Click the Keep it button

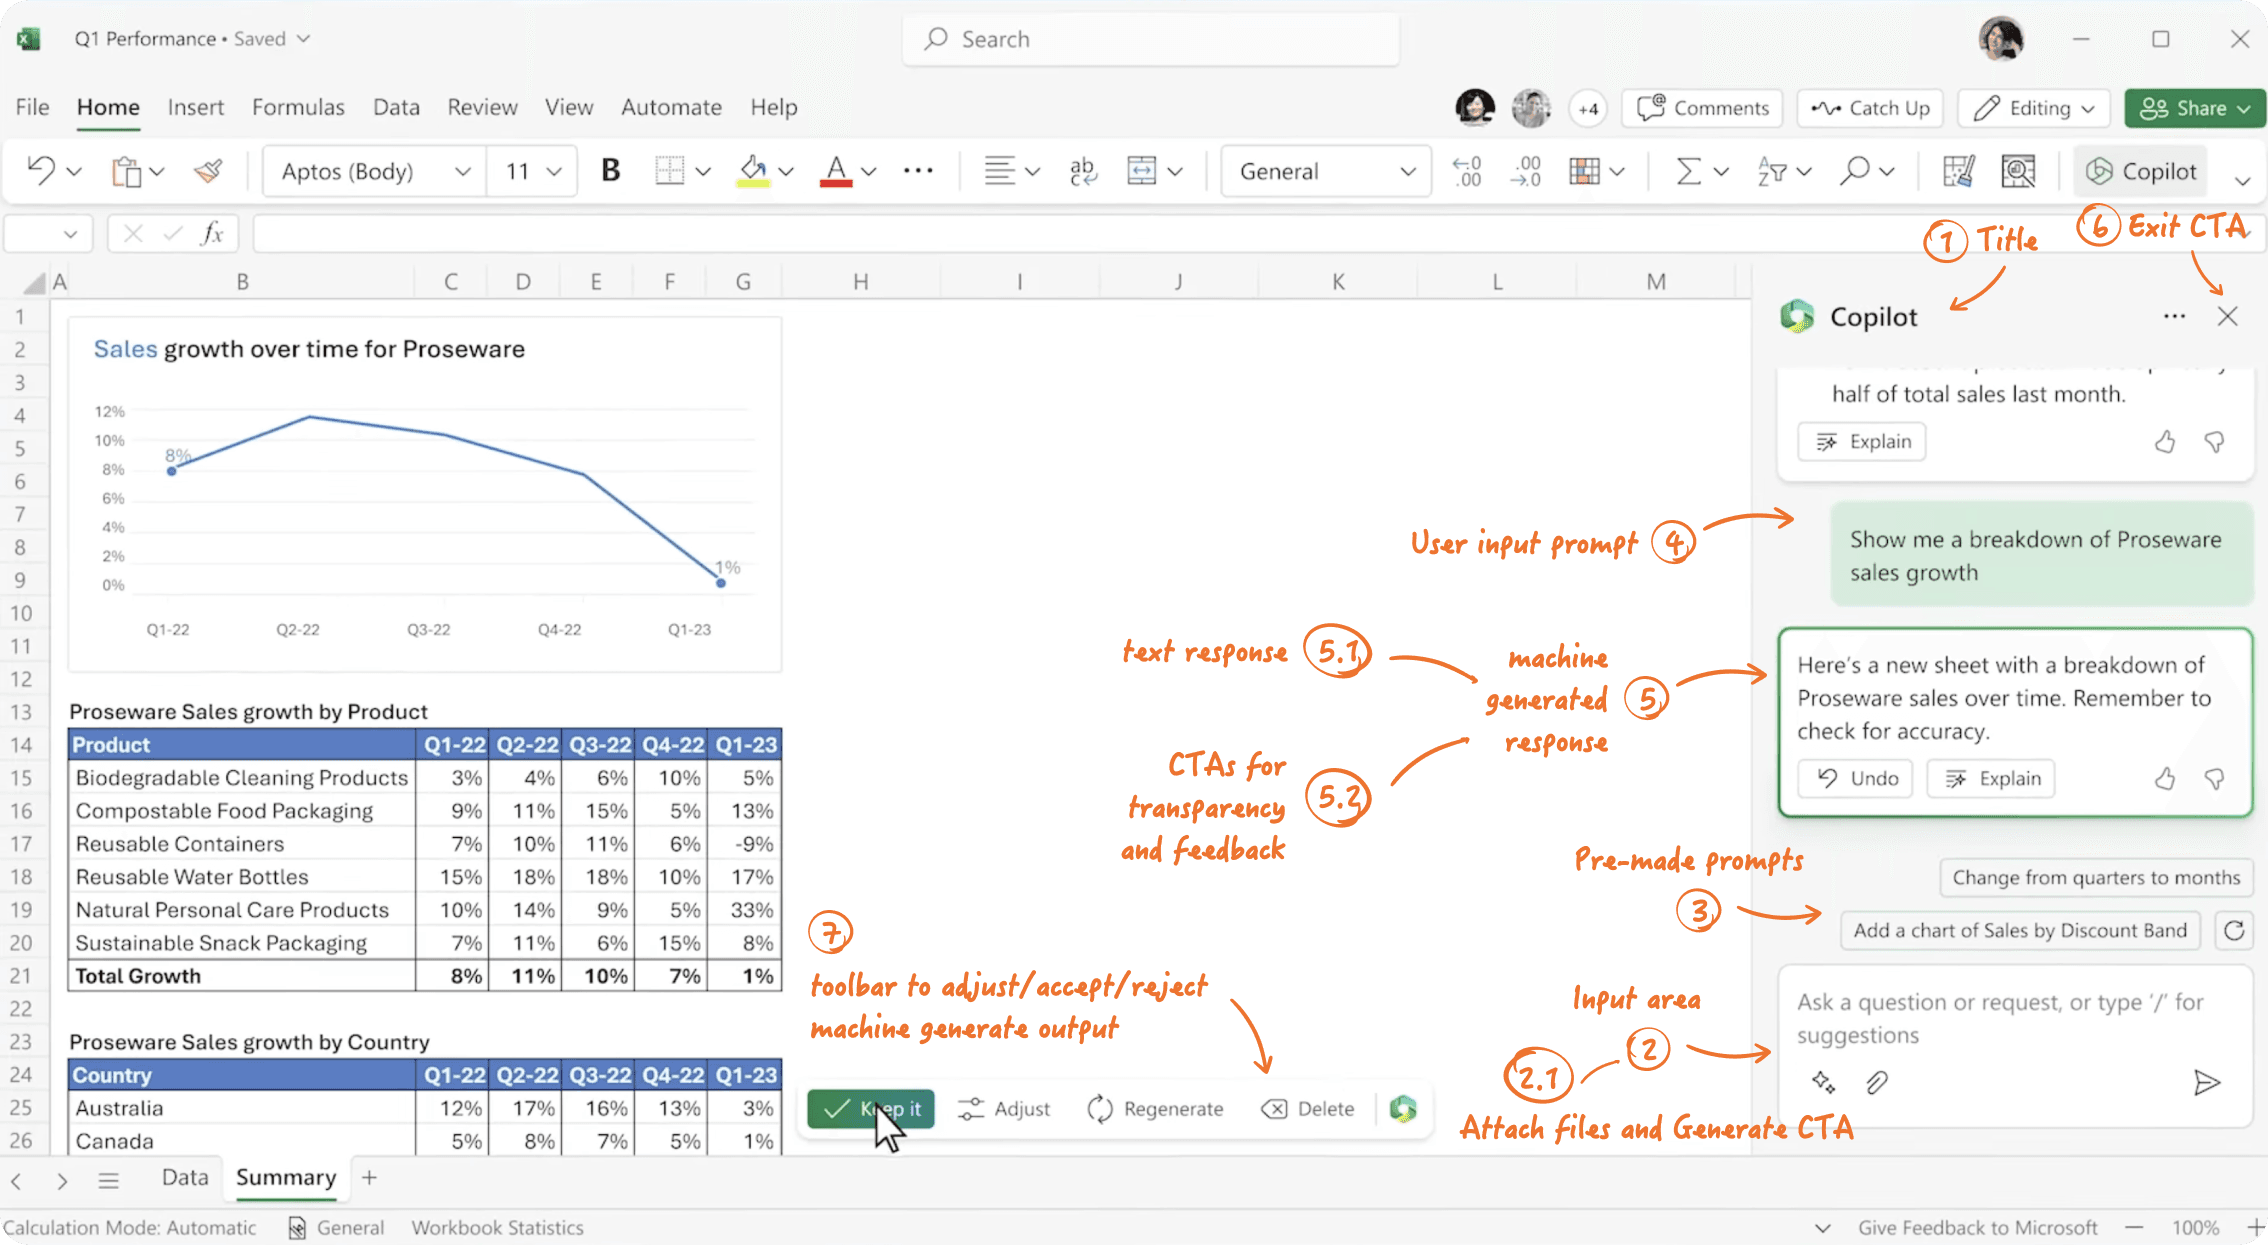click(x=871, y=1108)
